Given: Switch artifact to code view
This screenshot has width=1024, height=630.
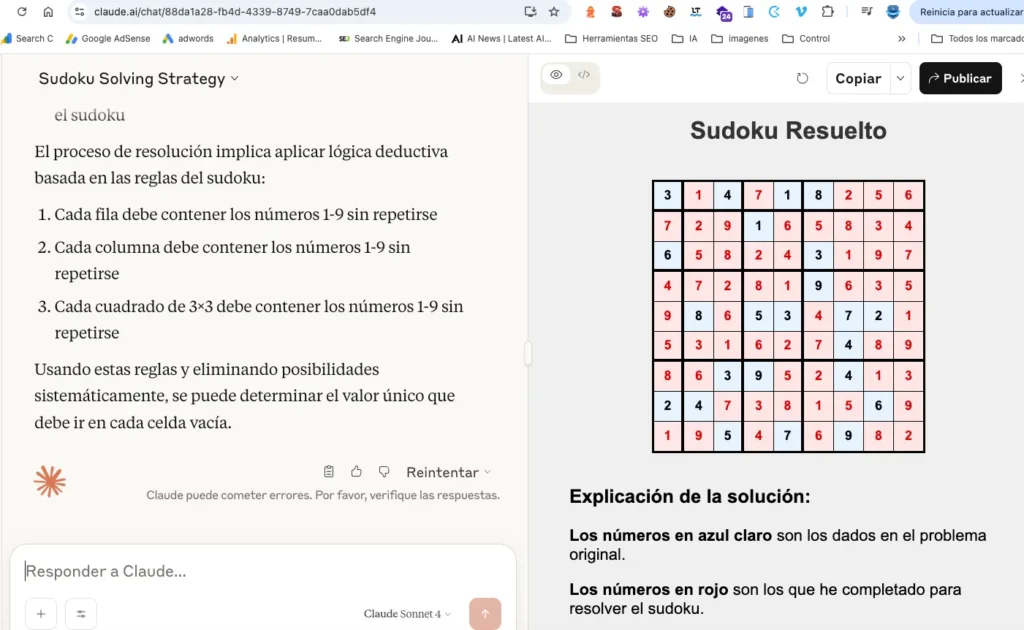Looking at the screenshot, I should (584, 75).
